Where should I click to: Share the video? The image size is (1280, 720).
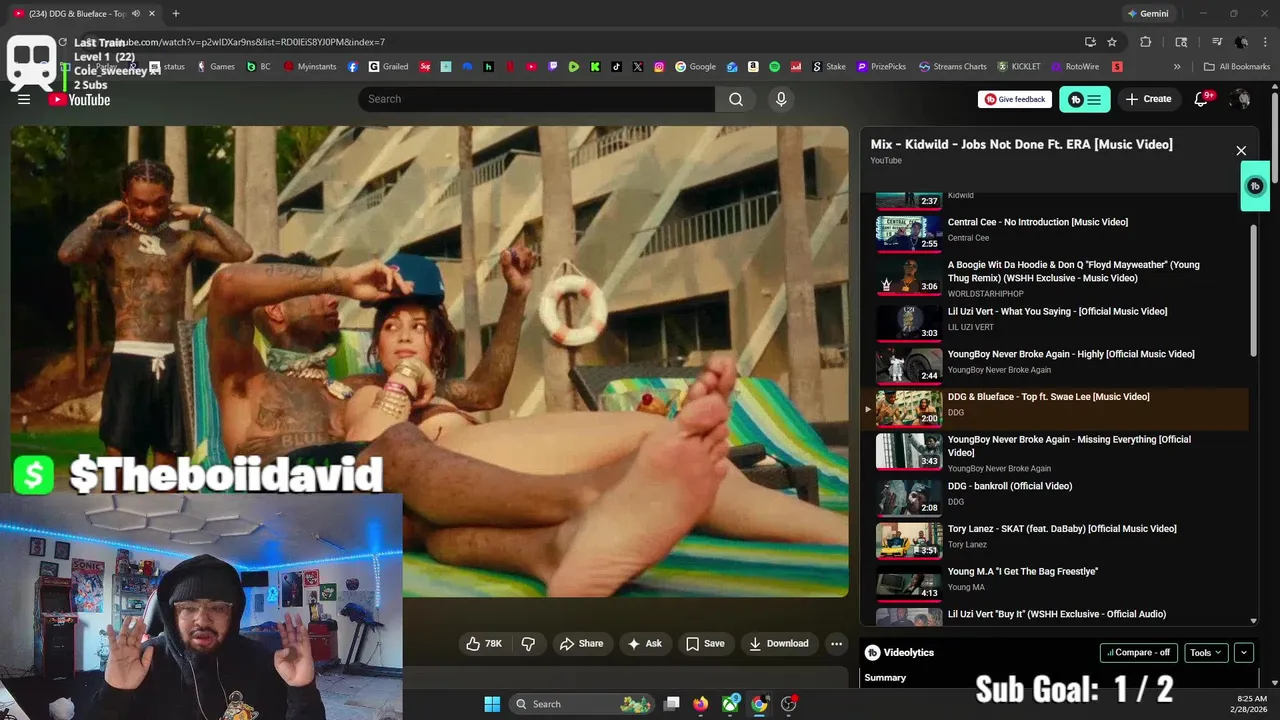click(581, 644)
